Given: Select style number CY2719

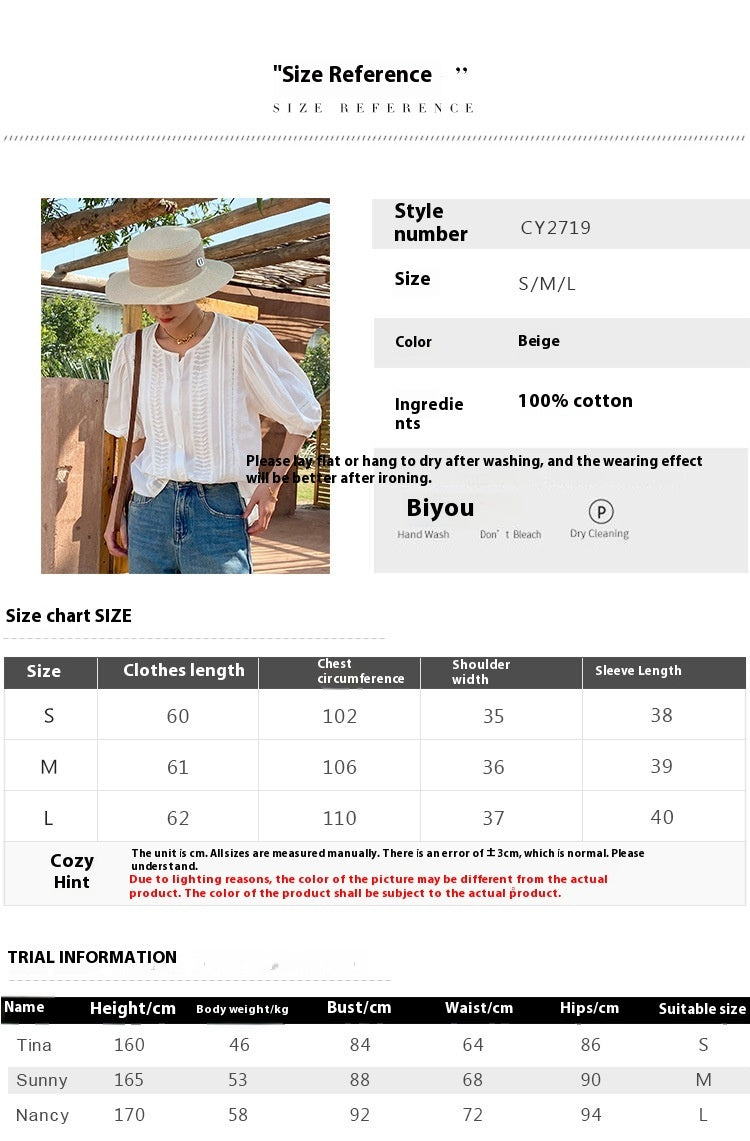Looking at the screenshot, I should [555, 228].
